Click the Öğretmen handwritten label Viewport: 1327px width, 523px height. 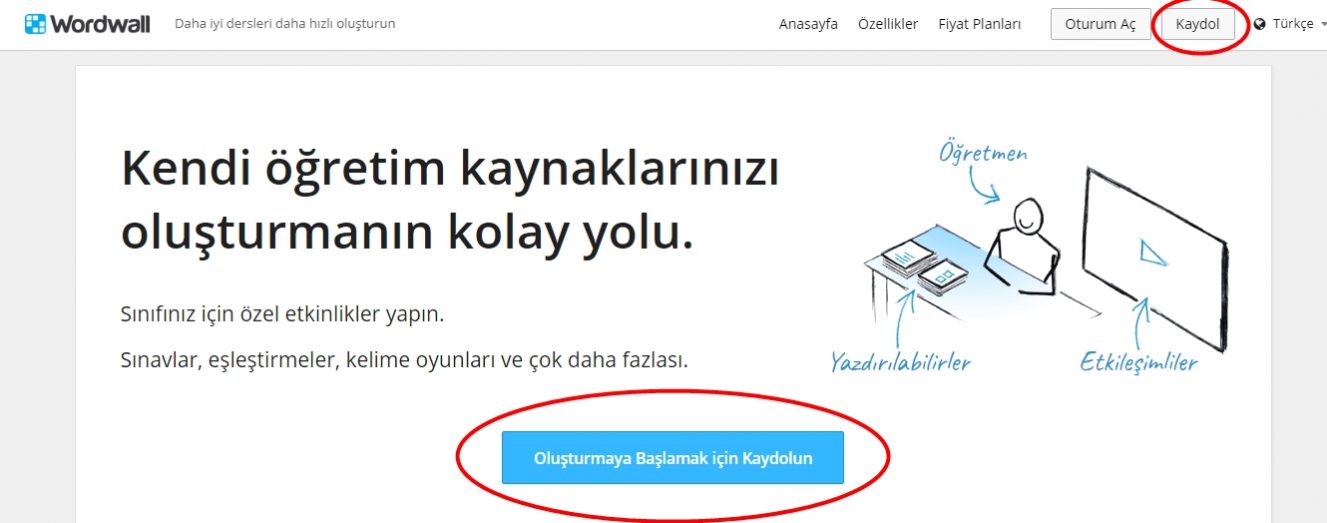[983, 154]
